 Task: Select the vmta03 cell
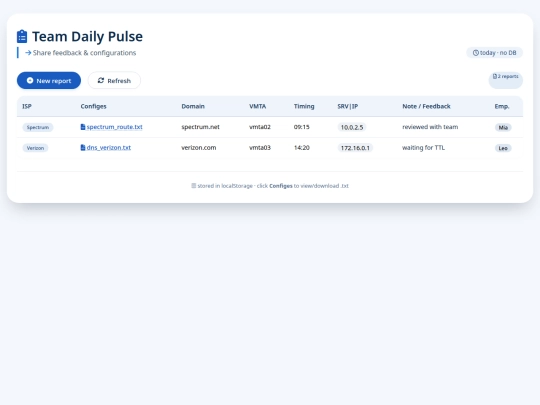tap(260, 147)
